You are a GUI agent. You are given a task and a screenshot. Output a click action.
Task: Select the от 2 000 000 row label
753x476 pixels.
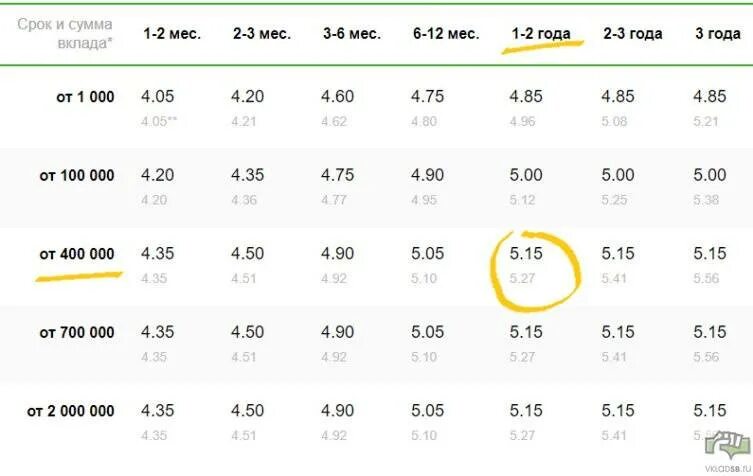[x=71, y=411]
